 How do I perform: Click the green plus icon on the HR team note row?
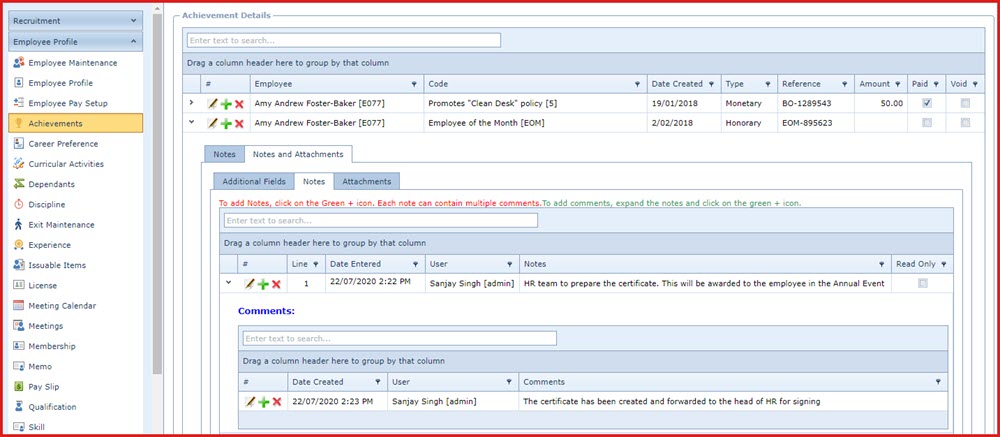pyautogui.click(x=263, y=284)
